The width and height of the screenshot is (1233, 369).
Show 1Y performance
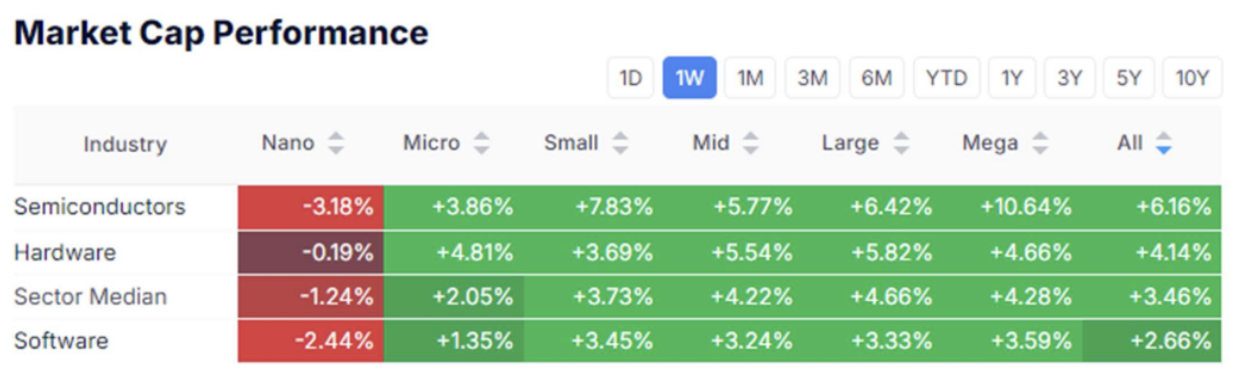(1012, 78)
